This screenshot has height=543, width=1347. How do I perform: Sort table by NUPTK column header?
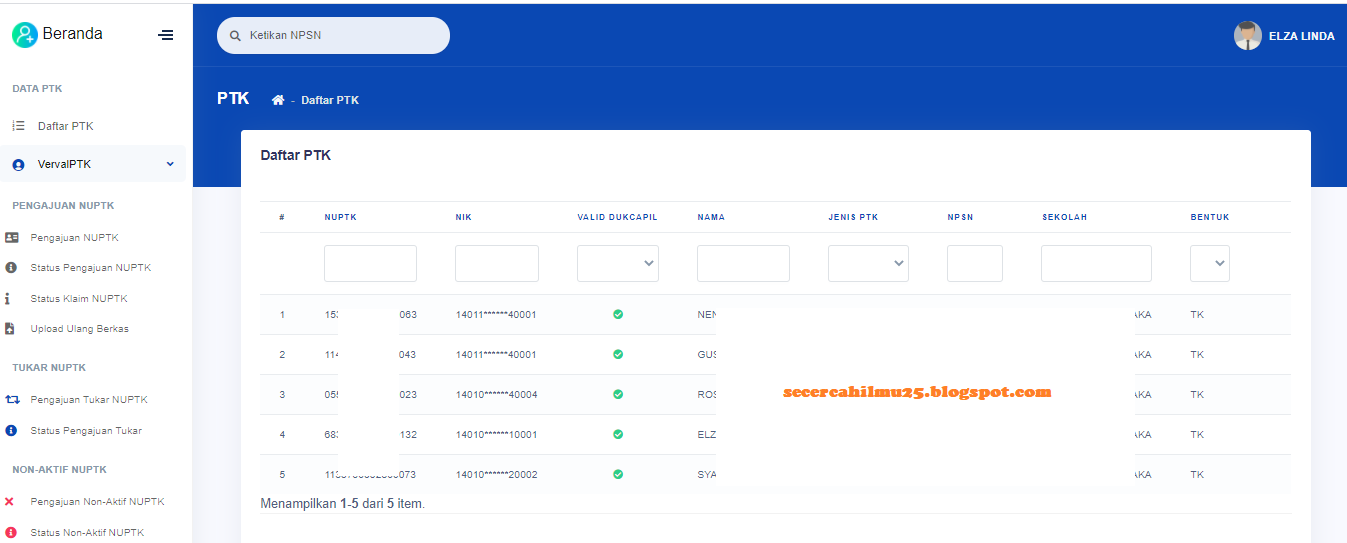[340, 217]
